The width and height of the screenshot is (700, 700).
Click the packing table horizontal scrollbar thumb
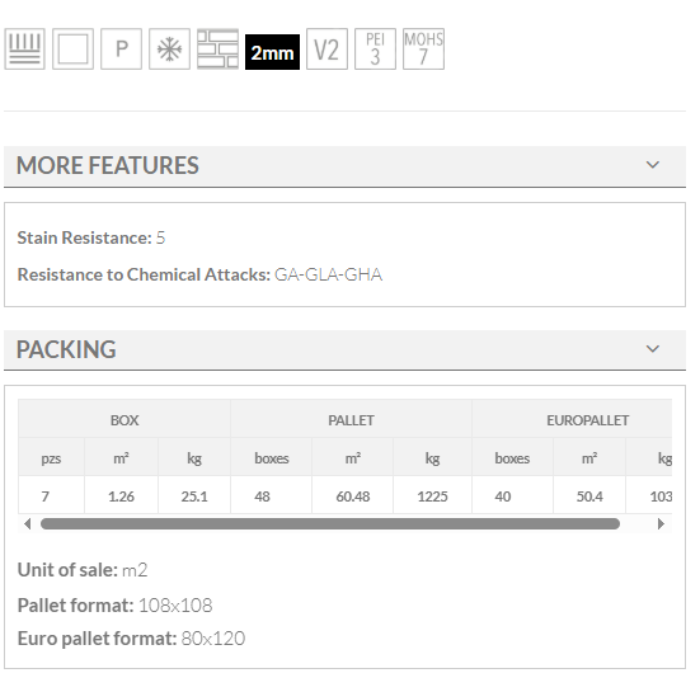tap(330, 523)
